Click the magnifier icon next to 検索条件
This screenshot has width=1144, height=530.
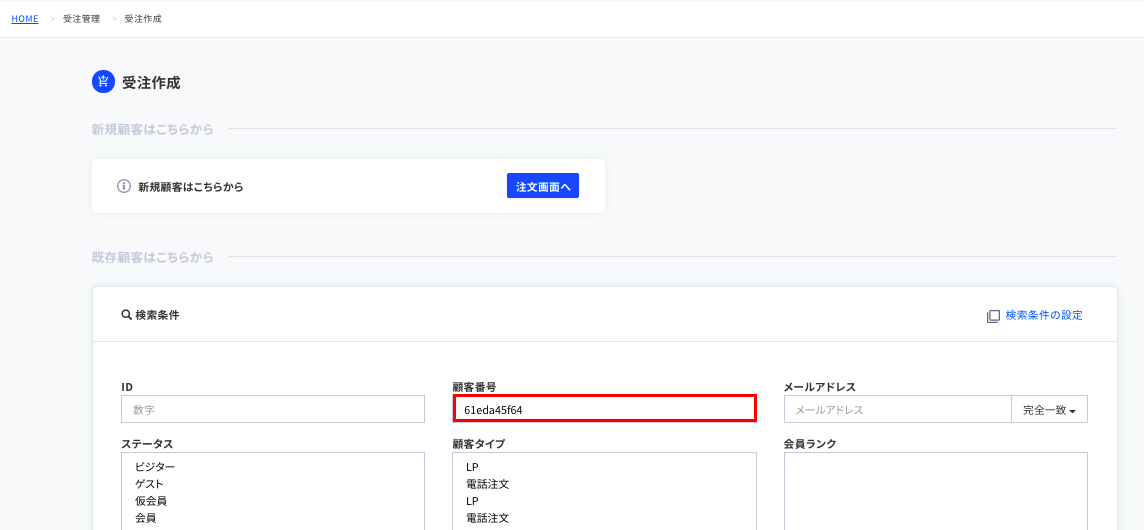[125, 315]
